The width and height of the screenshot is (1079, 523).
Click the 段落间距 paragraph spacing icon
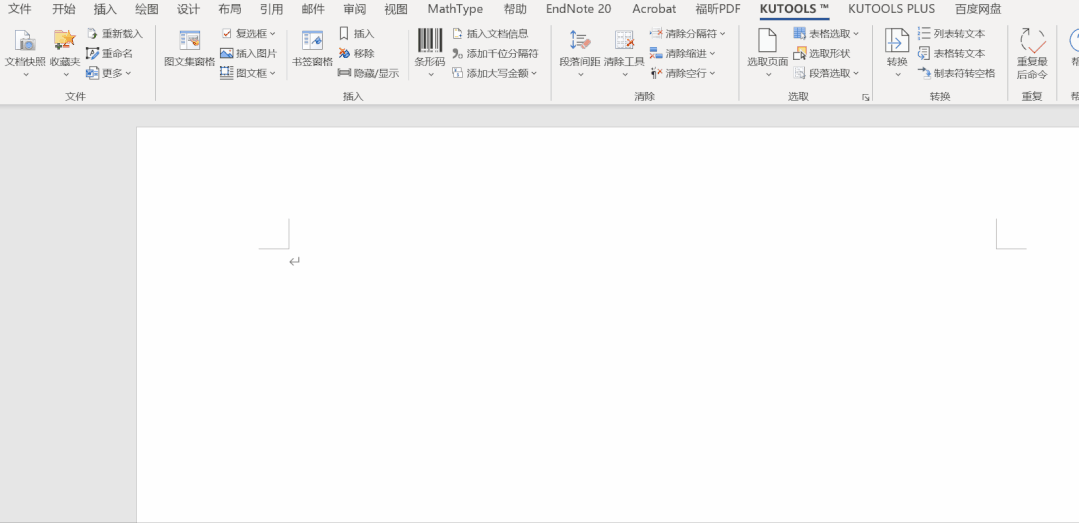coord(579,41)
